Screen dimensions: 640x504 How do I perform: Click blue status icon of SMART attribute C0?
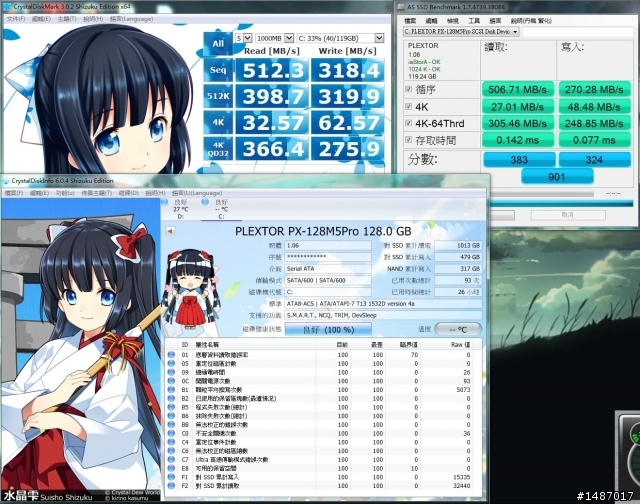[x=171, y=433]
